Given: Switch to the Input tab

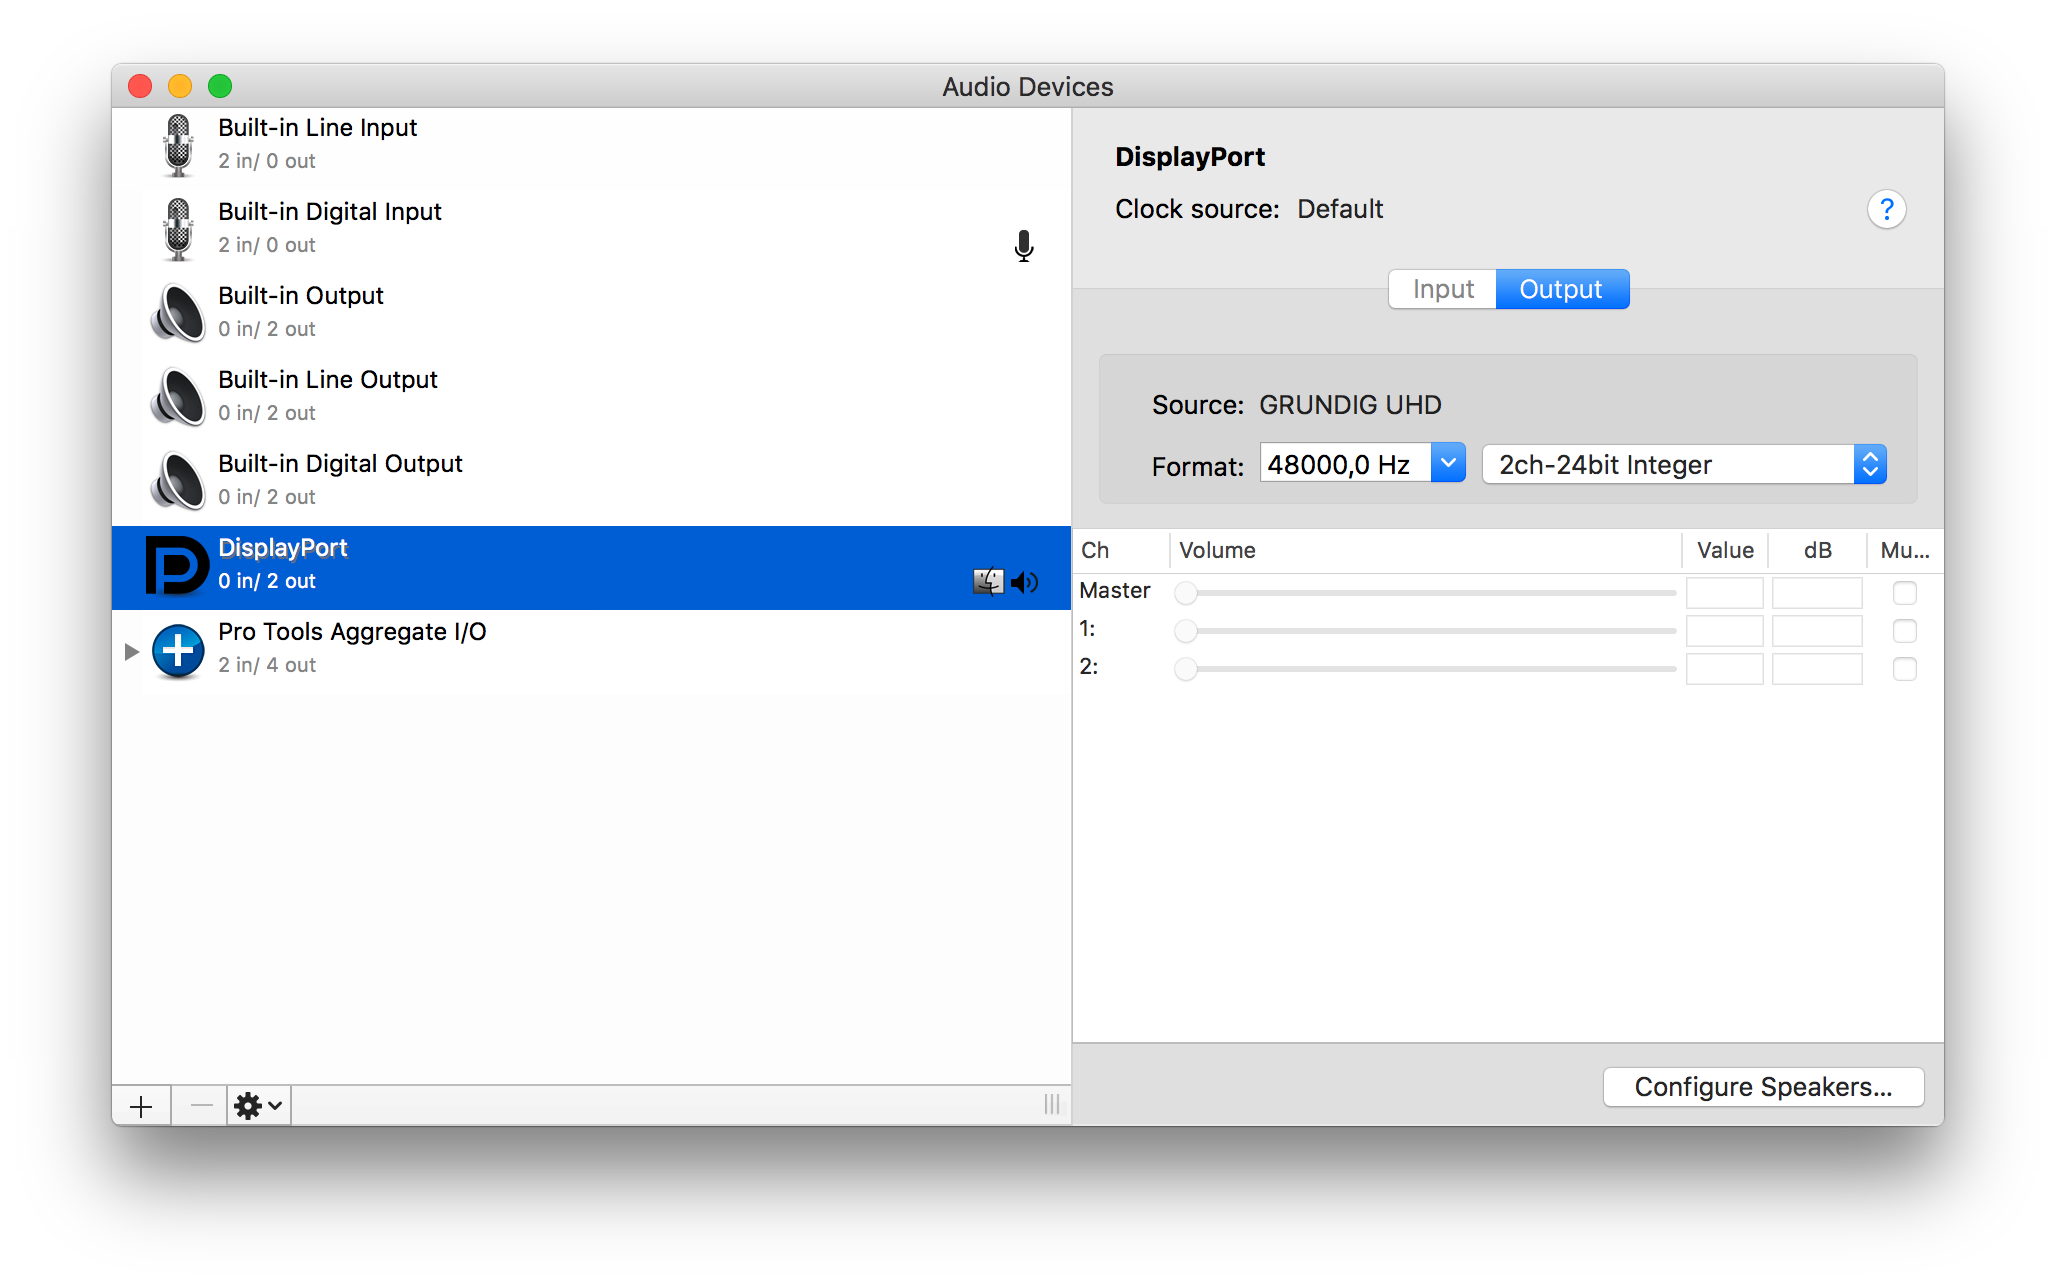Looking at the screenshot, I should click(x=1442, y=289).
